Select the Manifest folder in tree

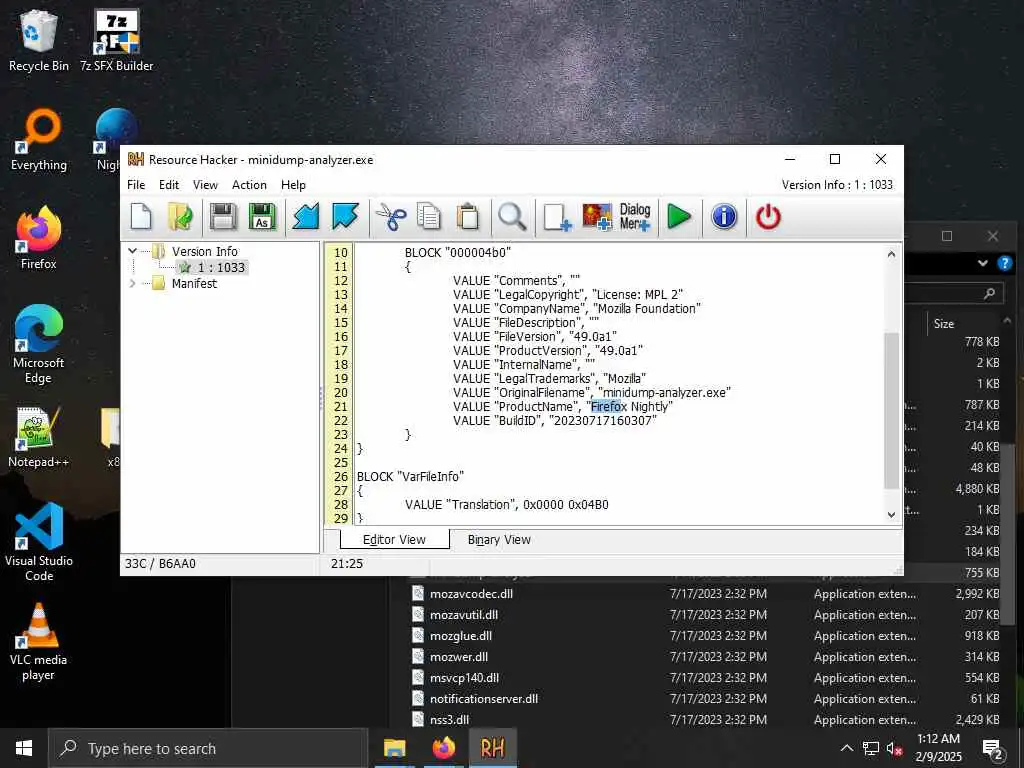pyautogui.click(x=194, y=283)
